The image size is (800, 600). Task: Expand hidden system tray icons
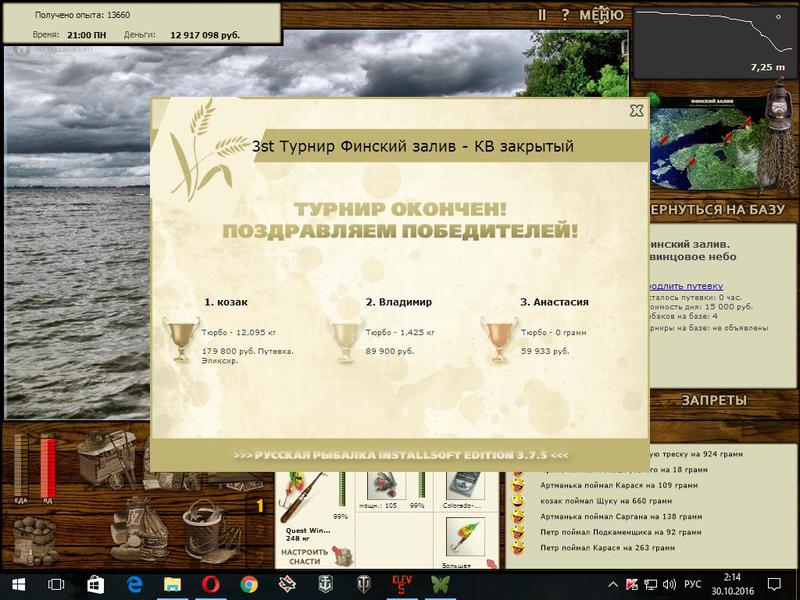(613, 585)
